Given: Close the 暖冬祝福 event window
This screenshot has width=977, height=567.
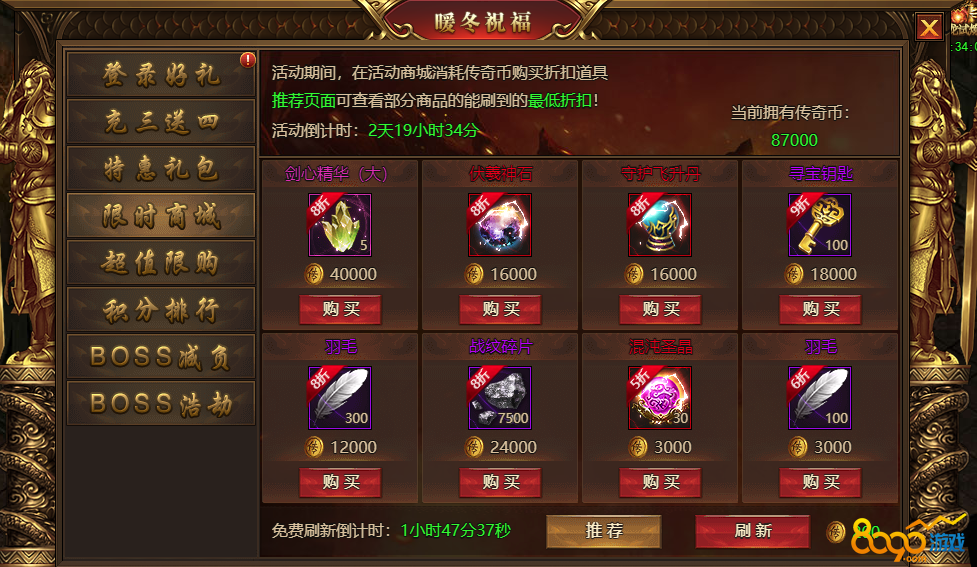Looking at the screenshot, I should coord(929,27).
